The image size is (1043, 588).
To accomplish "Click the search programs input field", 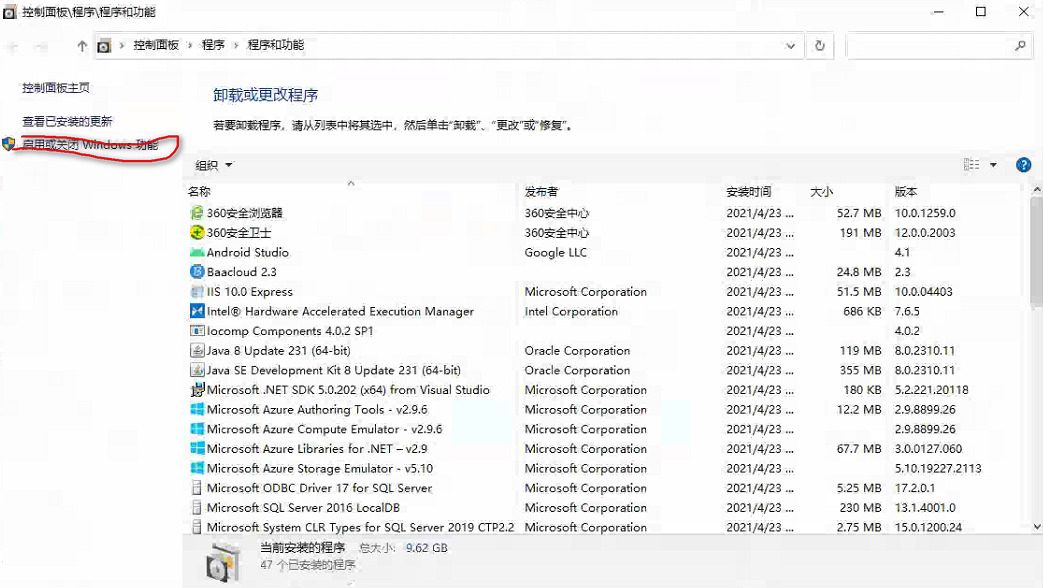I will coord(930,45).
